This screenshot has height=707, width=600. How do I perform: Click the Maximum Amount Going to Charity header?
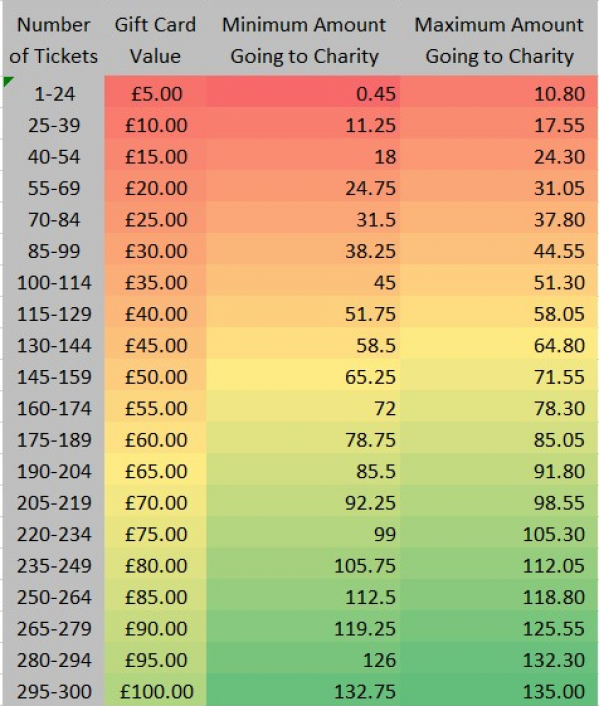(x=499, y=40)
